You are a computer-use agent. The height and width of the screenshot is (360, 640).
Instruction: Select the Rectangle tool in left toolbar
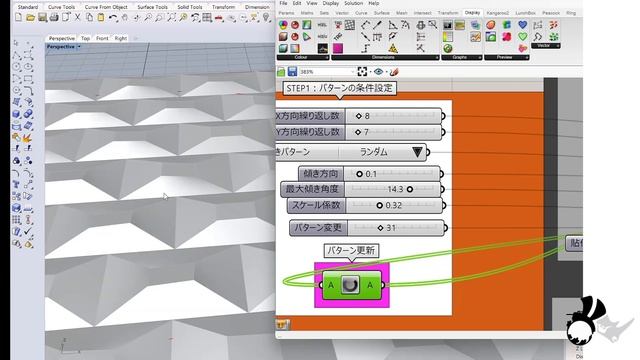28,79
